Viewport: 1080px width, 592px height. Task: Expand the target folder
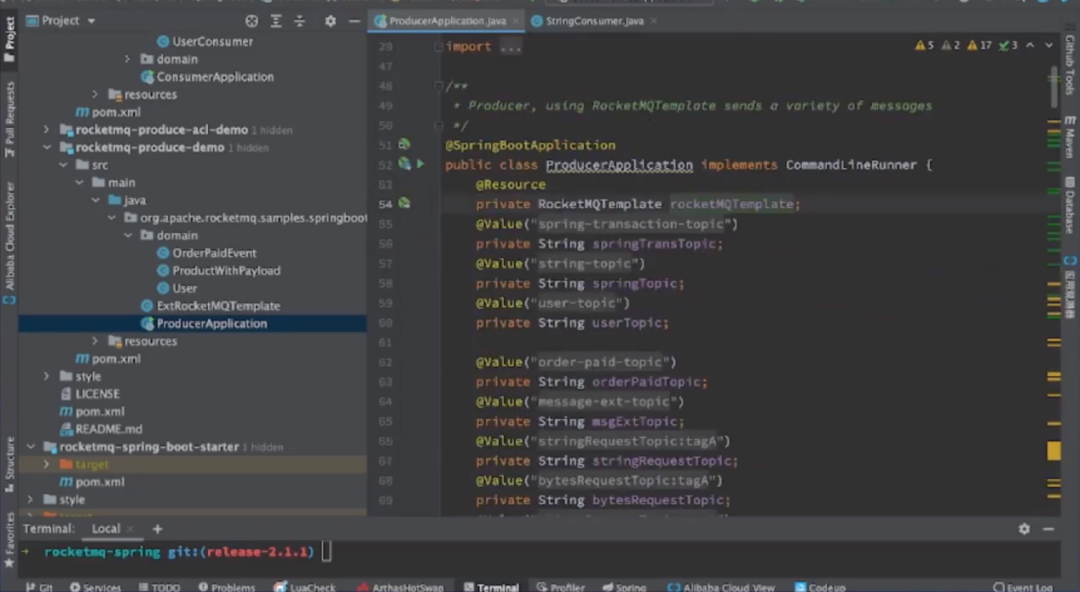pyautogui.click(x=46, y=464)
